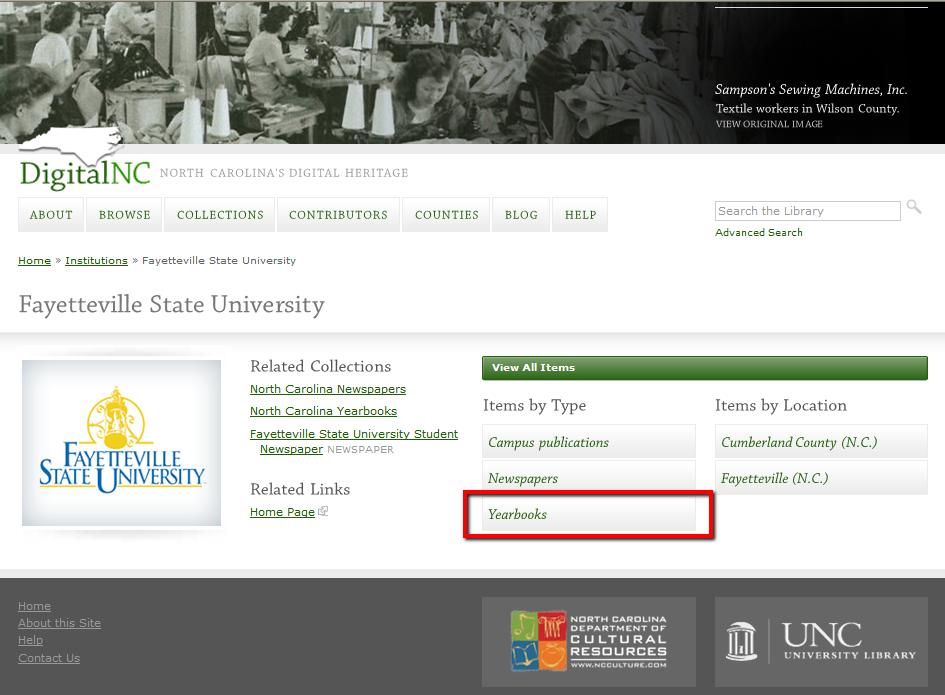Open Yearbooks under Items by Type

coord(517,514)
